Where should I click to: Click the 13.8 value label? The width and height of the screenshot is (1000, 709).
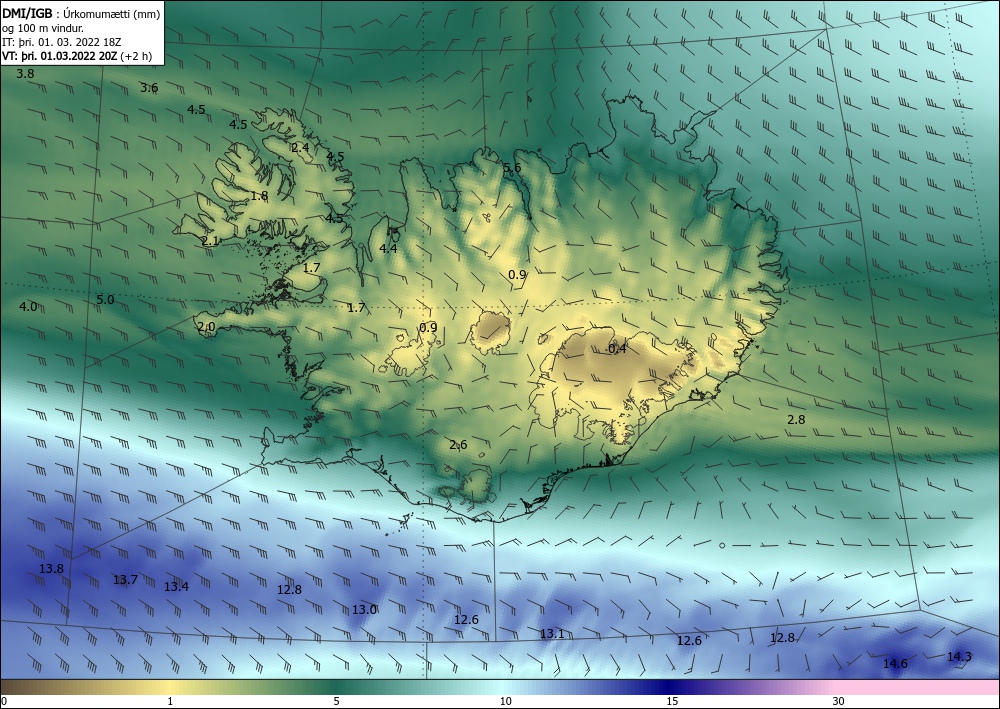(x=51, y=568)
